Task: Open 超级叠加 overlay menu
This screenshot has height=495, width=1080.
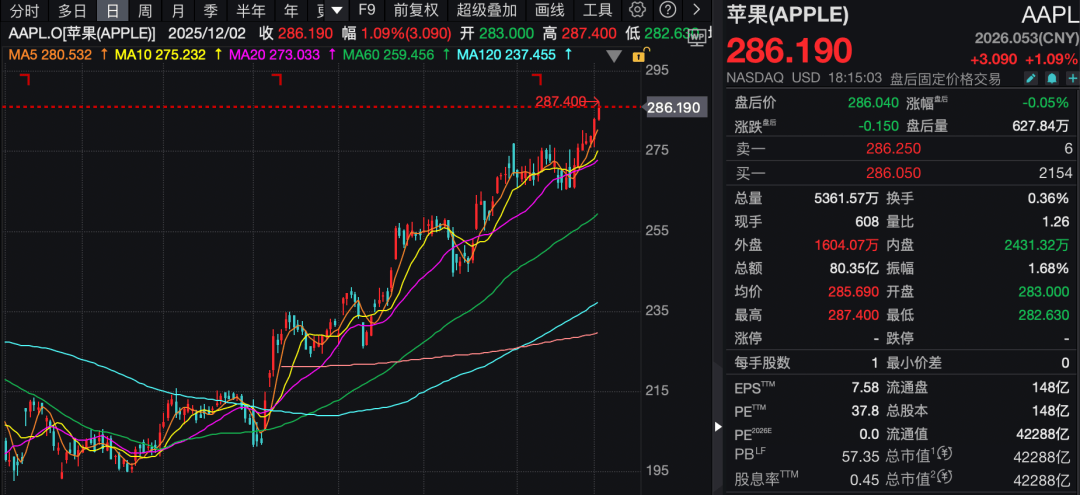Action: (486, 10)
